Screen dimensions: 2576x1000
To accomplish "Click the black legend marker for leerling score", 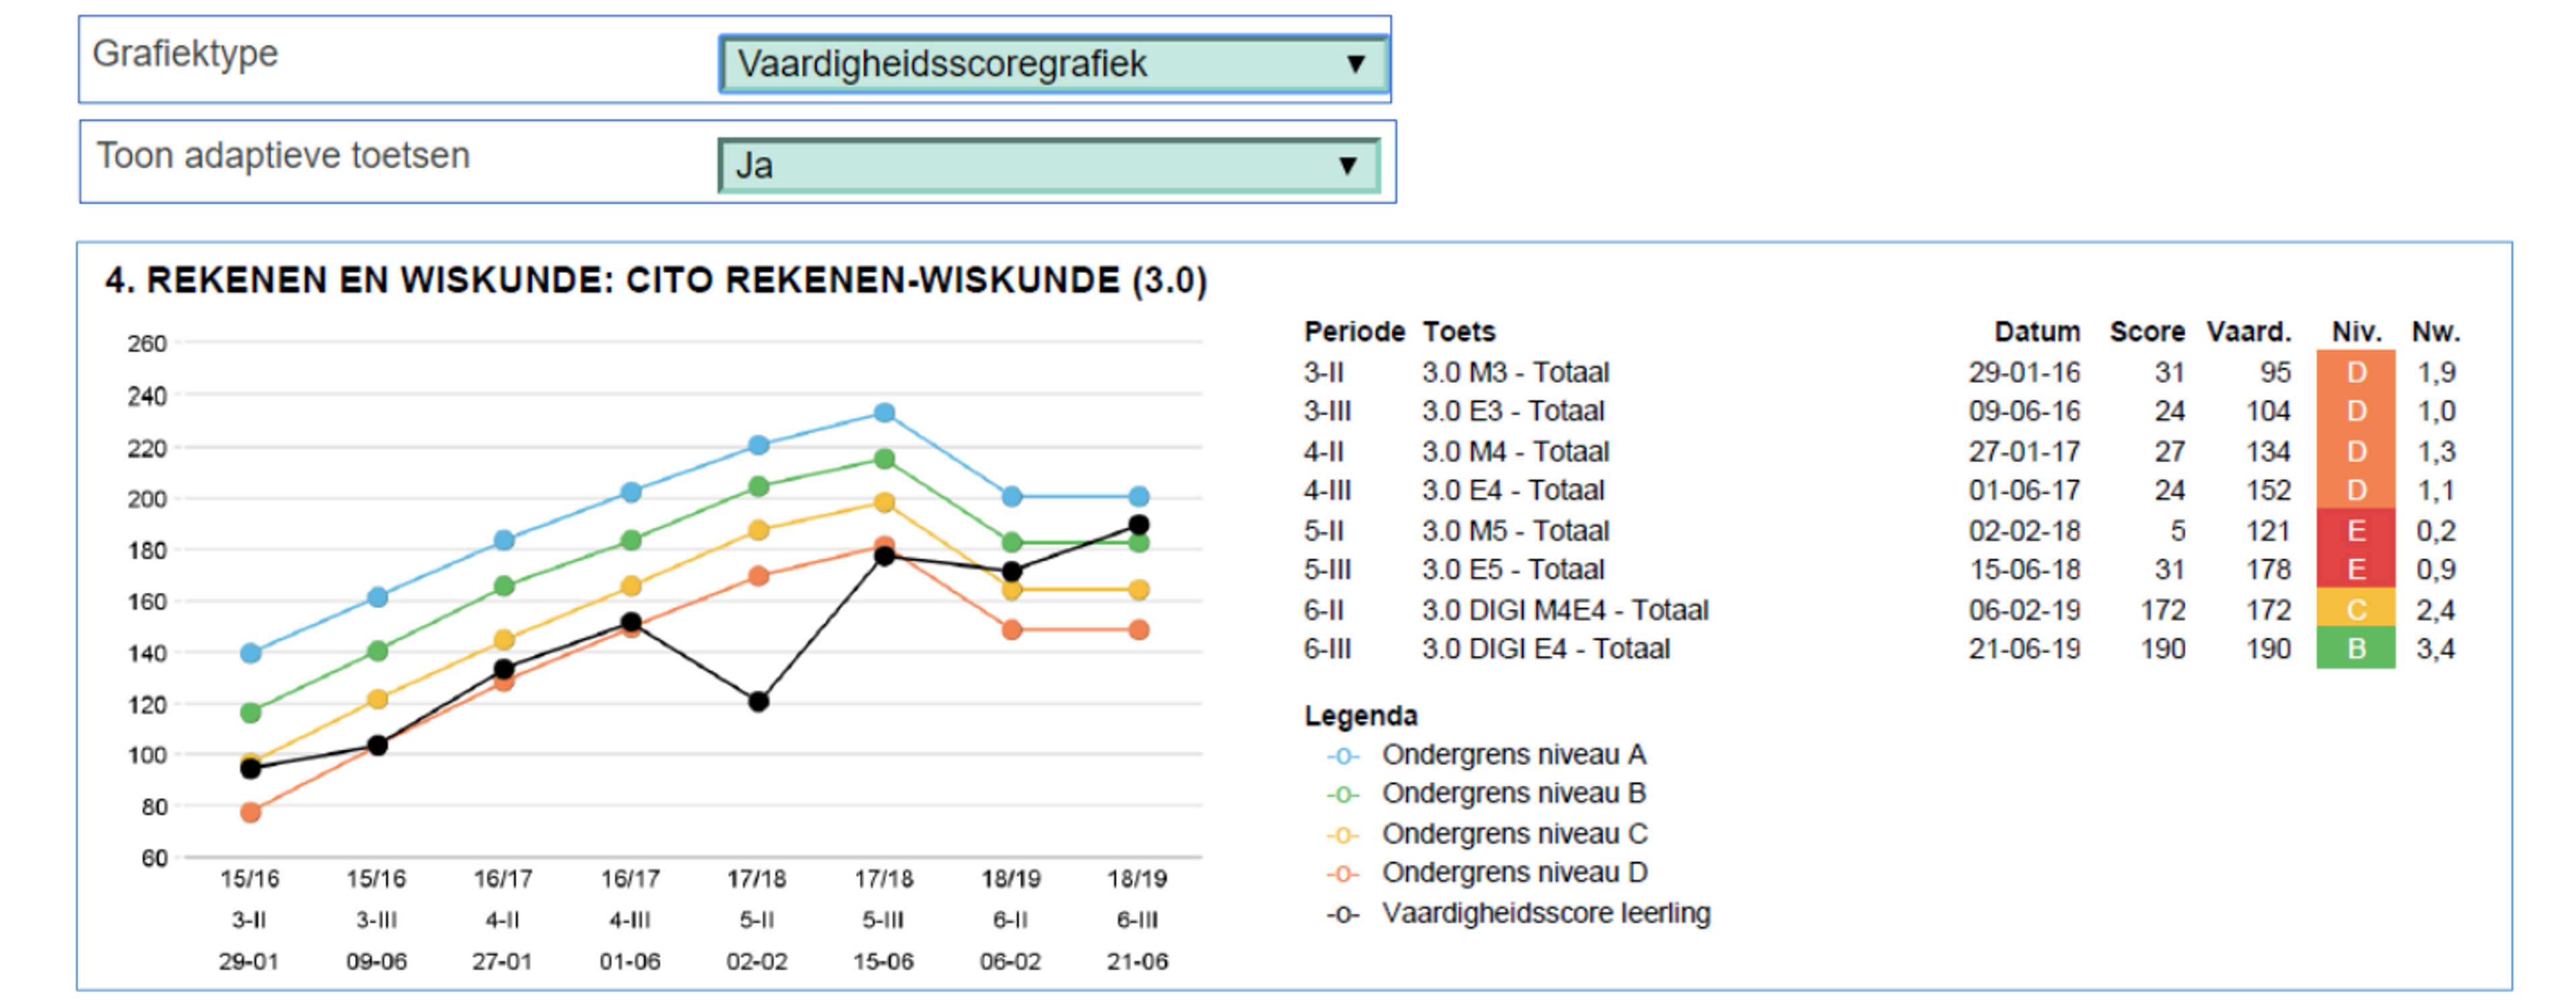I will click(x=1342, y=915).
